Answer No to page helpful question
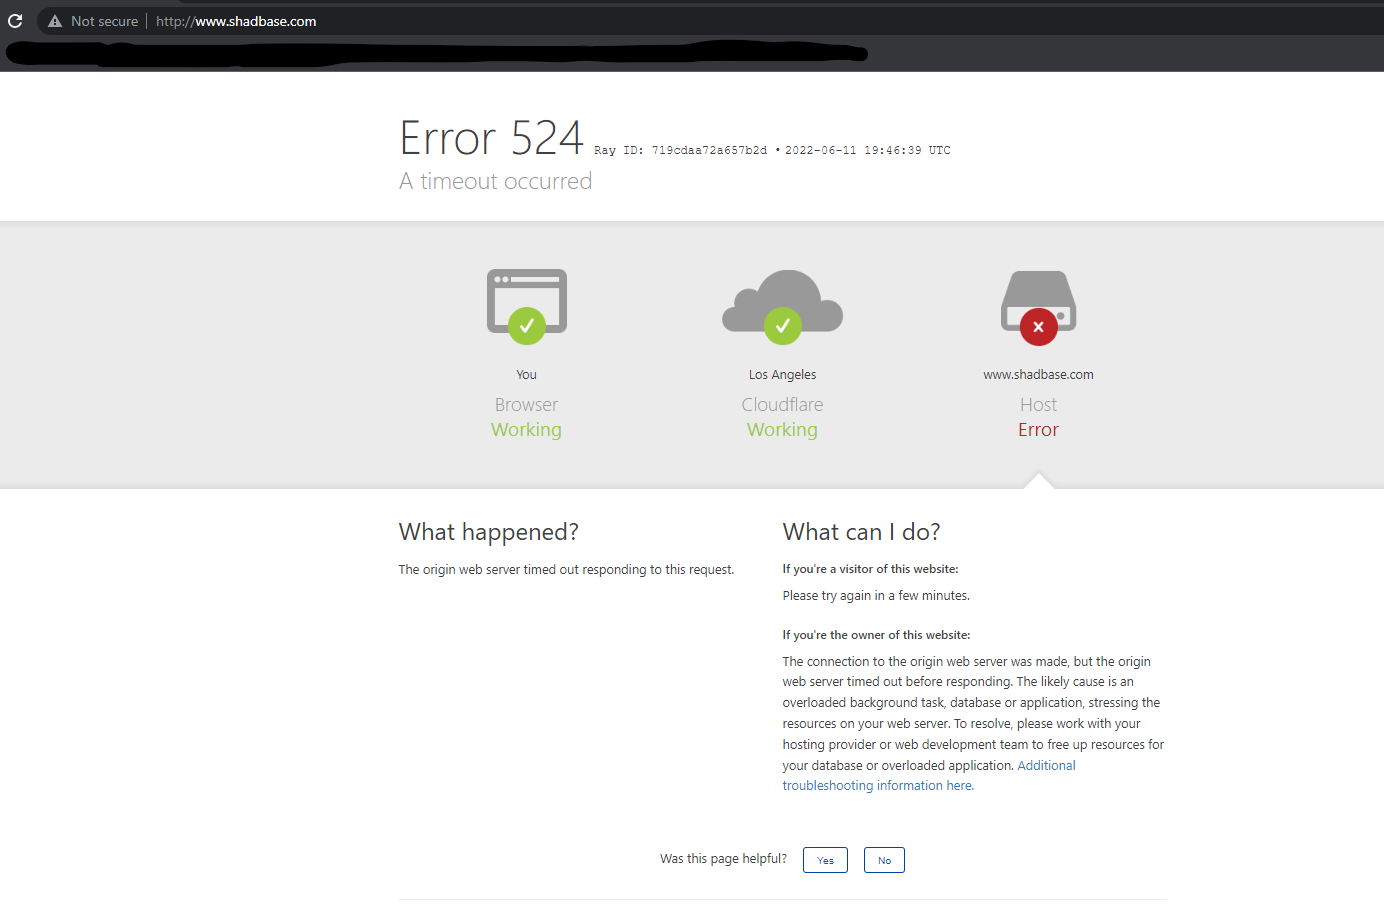The height and width of the screenshot is (921, 1384). click(884, 860)
